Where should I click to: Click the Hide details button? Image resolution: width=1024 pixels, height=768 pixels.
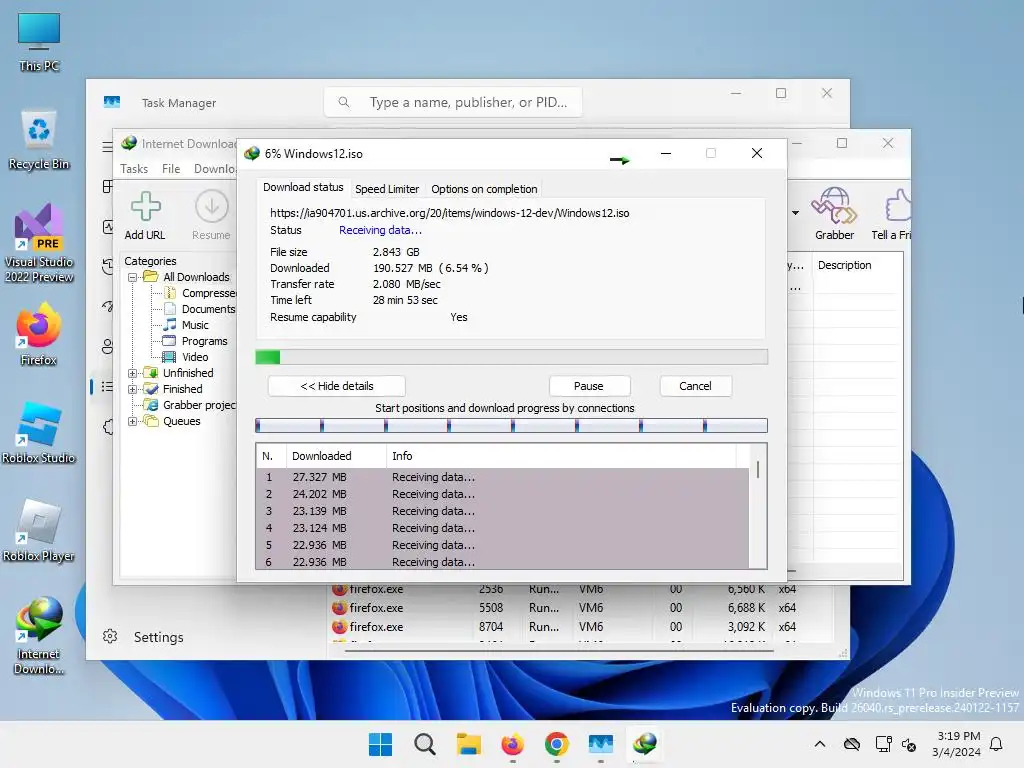[x=336, y=386]
